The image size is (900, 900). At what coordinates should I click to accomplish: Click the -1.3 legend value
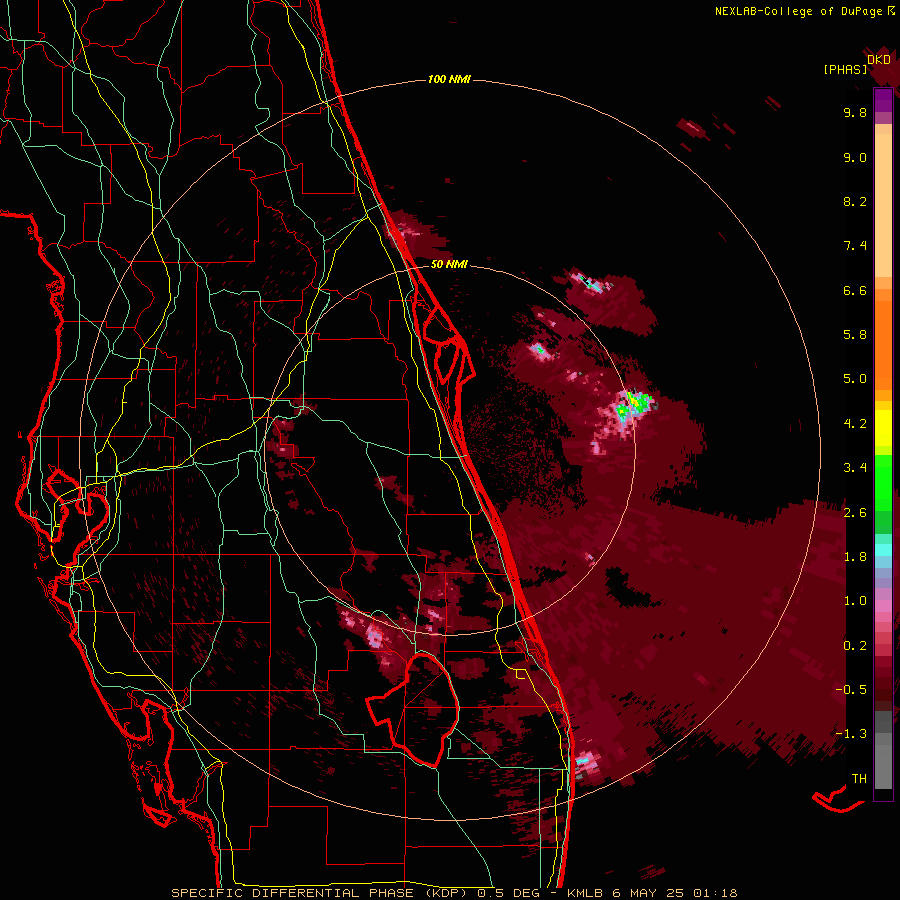[x=851, y=734]
